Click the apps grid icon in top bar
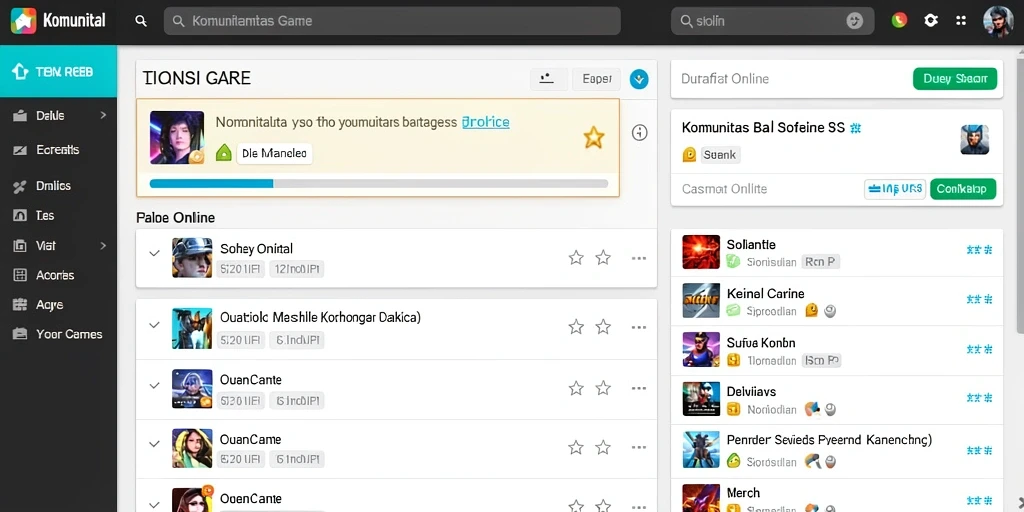The height and width of the screenshot is (512, 1024). click(961, 21)
